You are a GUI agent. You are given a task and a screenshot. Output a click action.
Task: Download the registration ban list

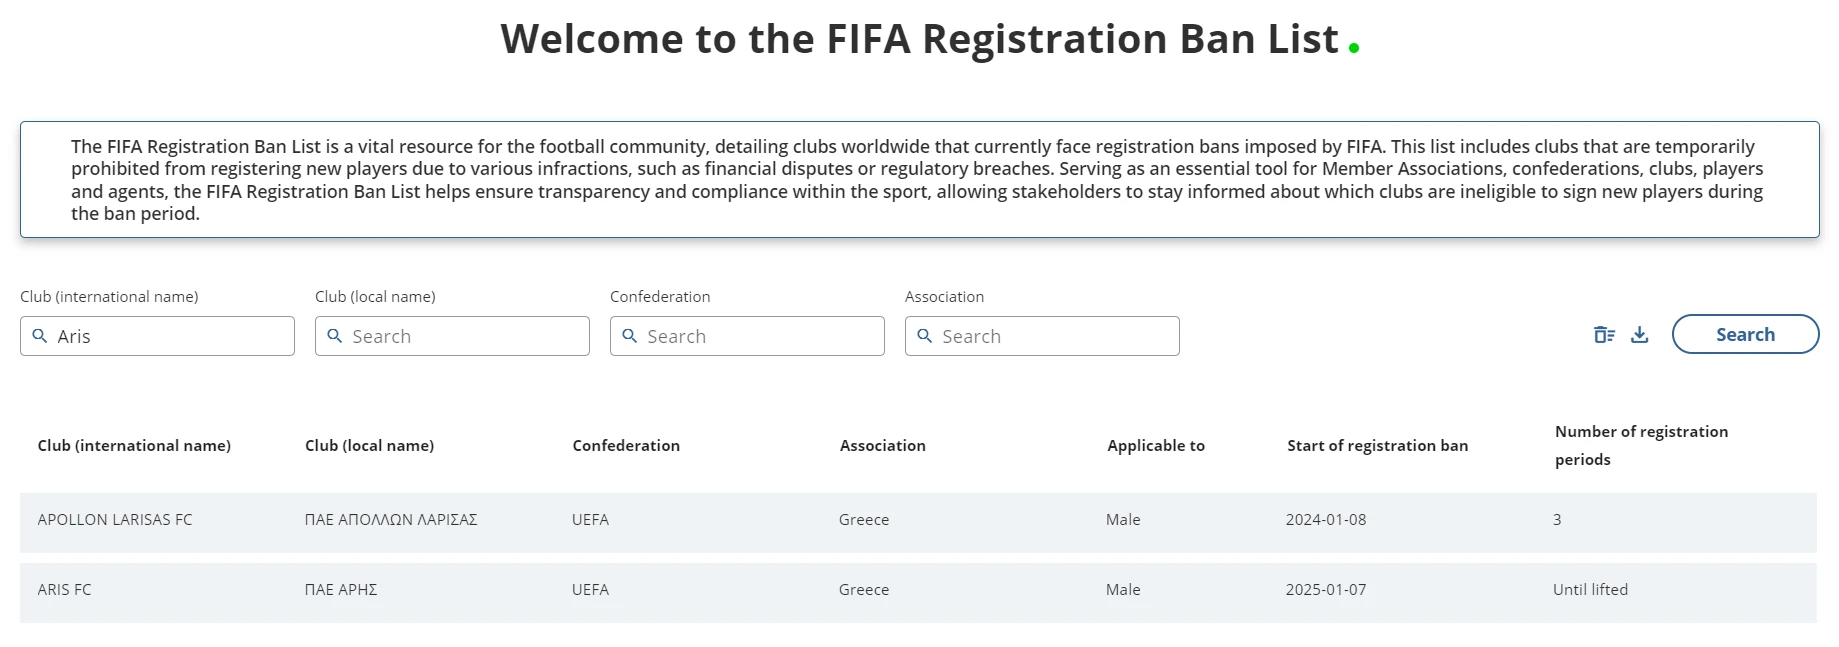click(1640, 334)
